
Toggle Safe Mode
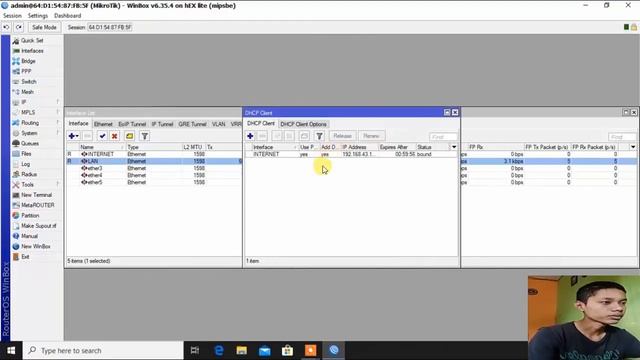click(44, 27)
